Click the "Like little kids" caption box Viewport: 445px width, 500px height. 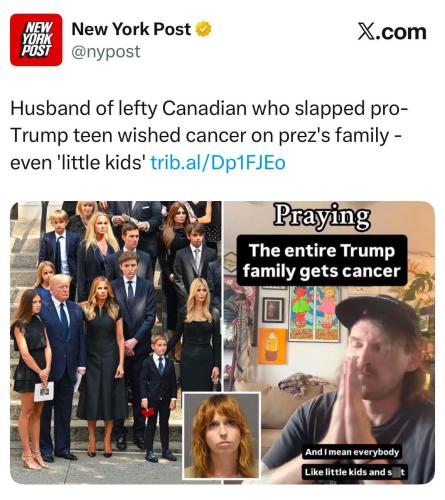click(x=354, y=472)
